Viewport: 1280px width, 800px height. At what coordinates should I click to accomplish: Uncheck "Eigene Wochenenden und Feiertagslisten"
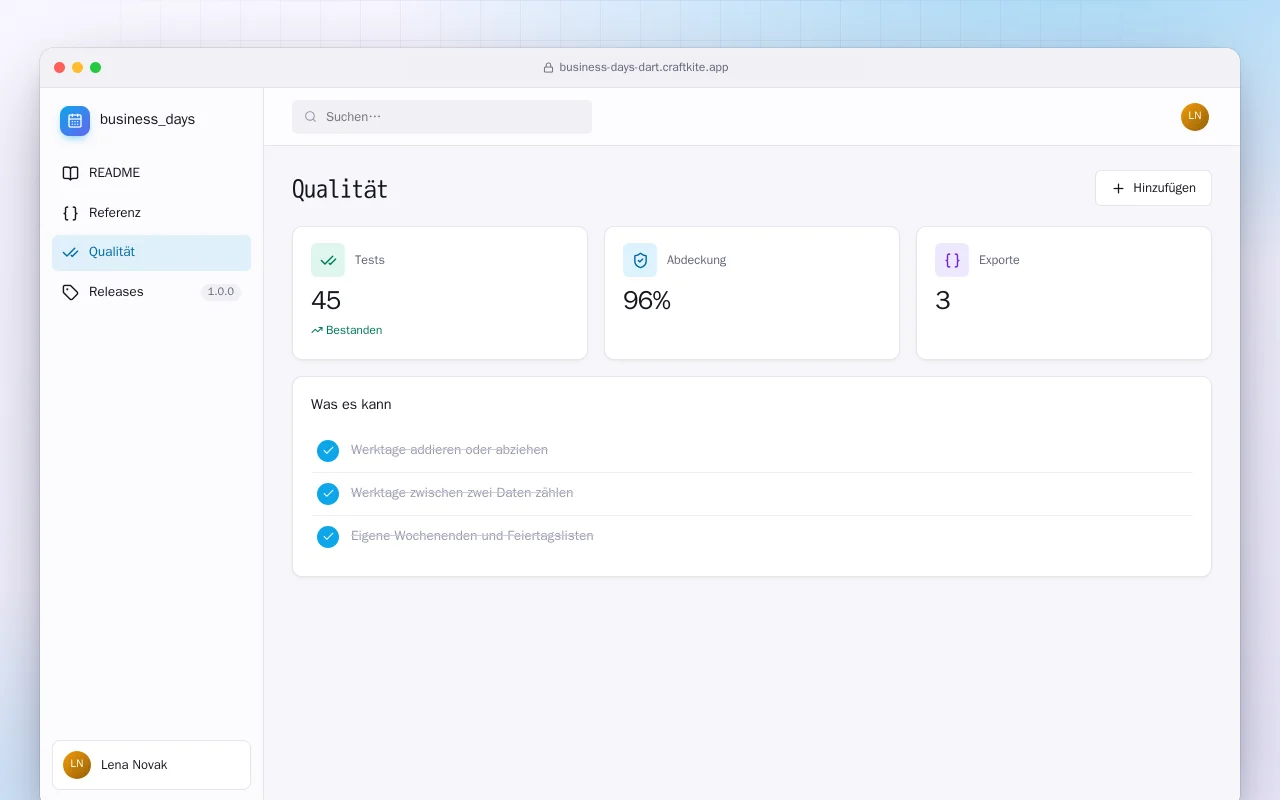[328, 537]
